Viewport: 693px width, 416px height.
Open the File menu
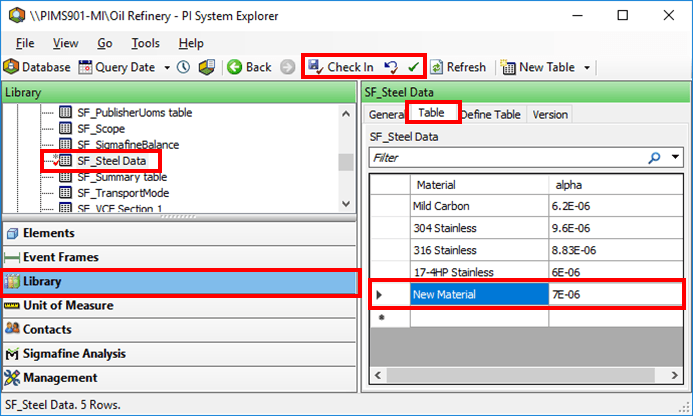point(25,43)
